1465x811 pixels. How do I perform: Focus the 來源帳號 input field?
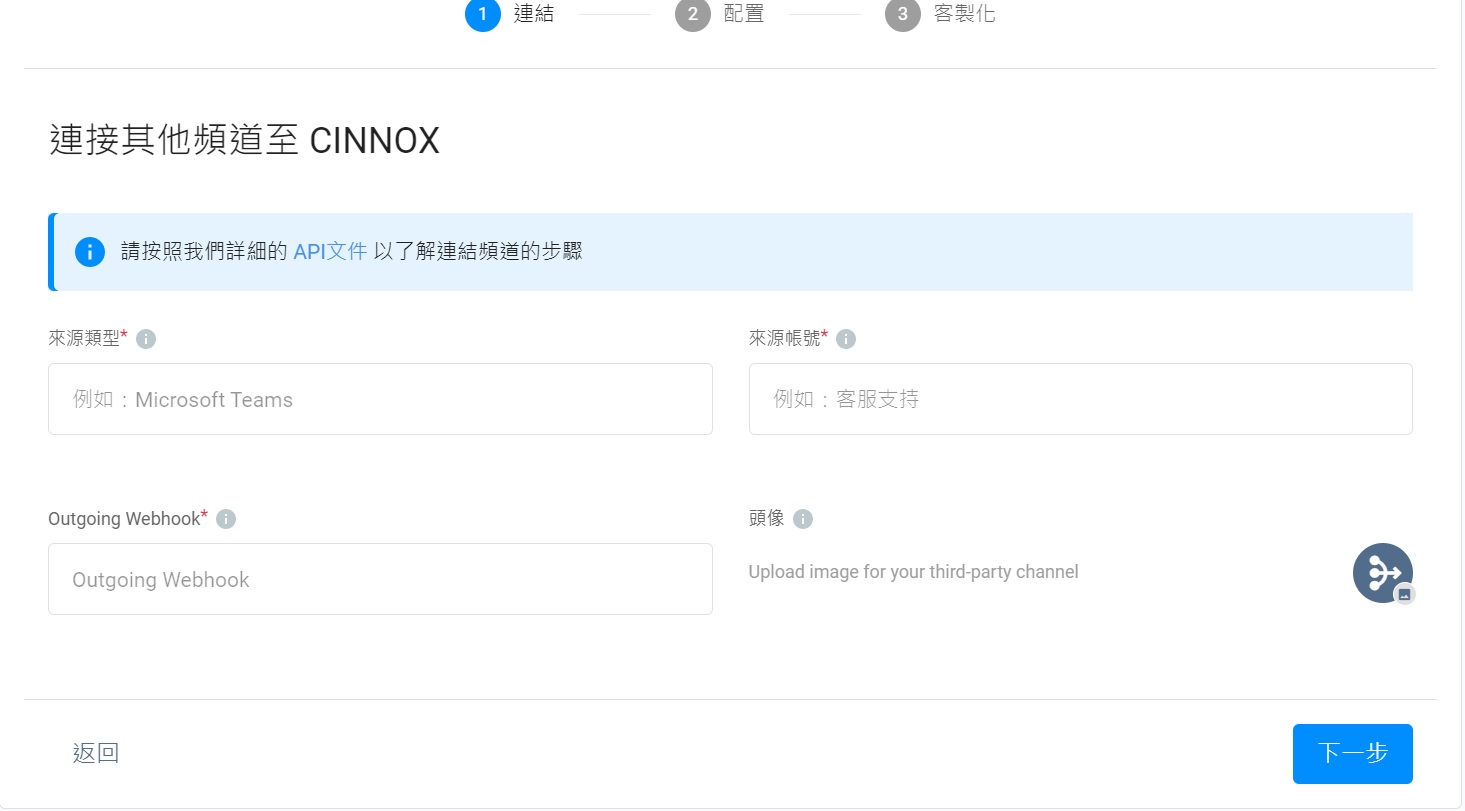point(1081,399)
